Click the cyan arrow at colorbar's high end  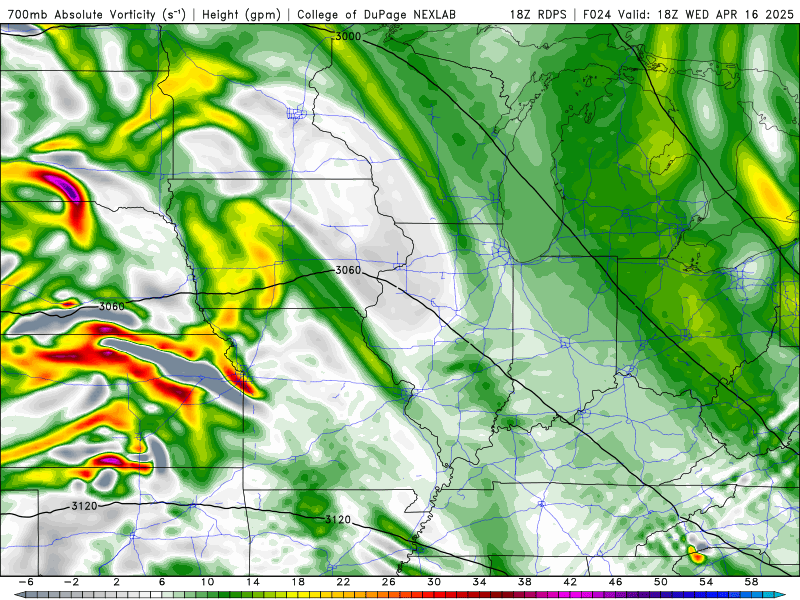(778, 595)
